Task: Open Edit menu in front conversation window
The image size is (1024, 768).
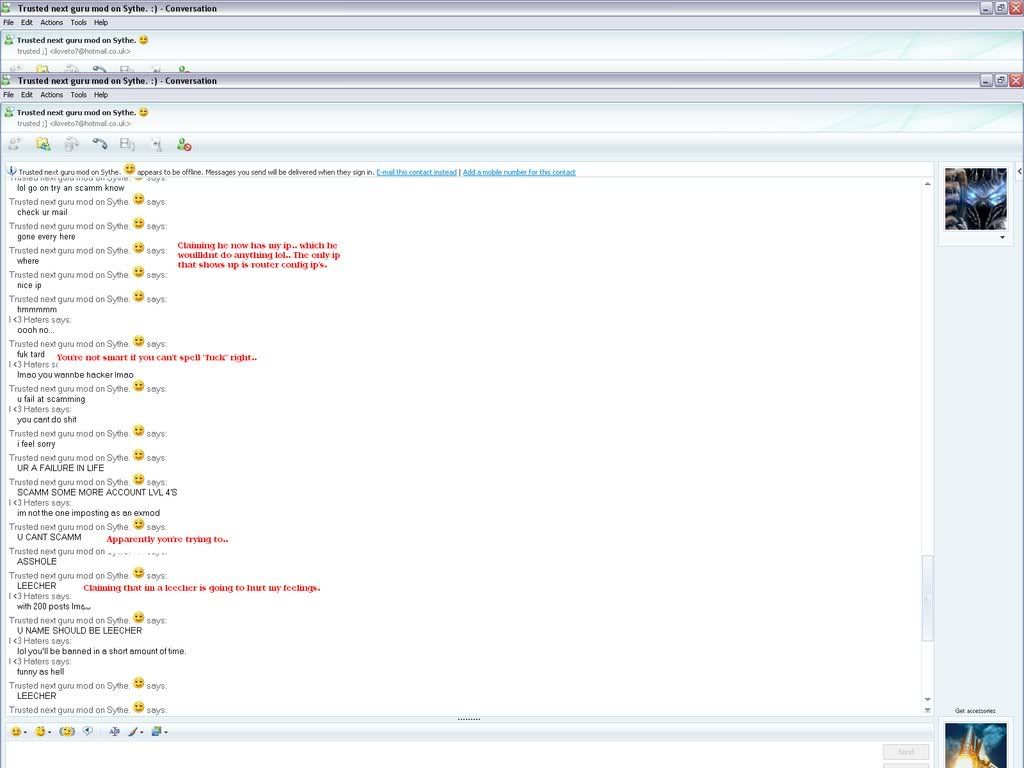Action: tap(27, 95)
